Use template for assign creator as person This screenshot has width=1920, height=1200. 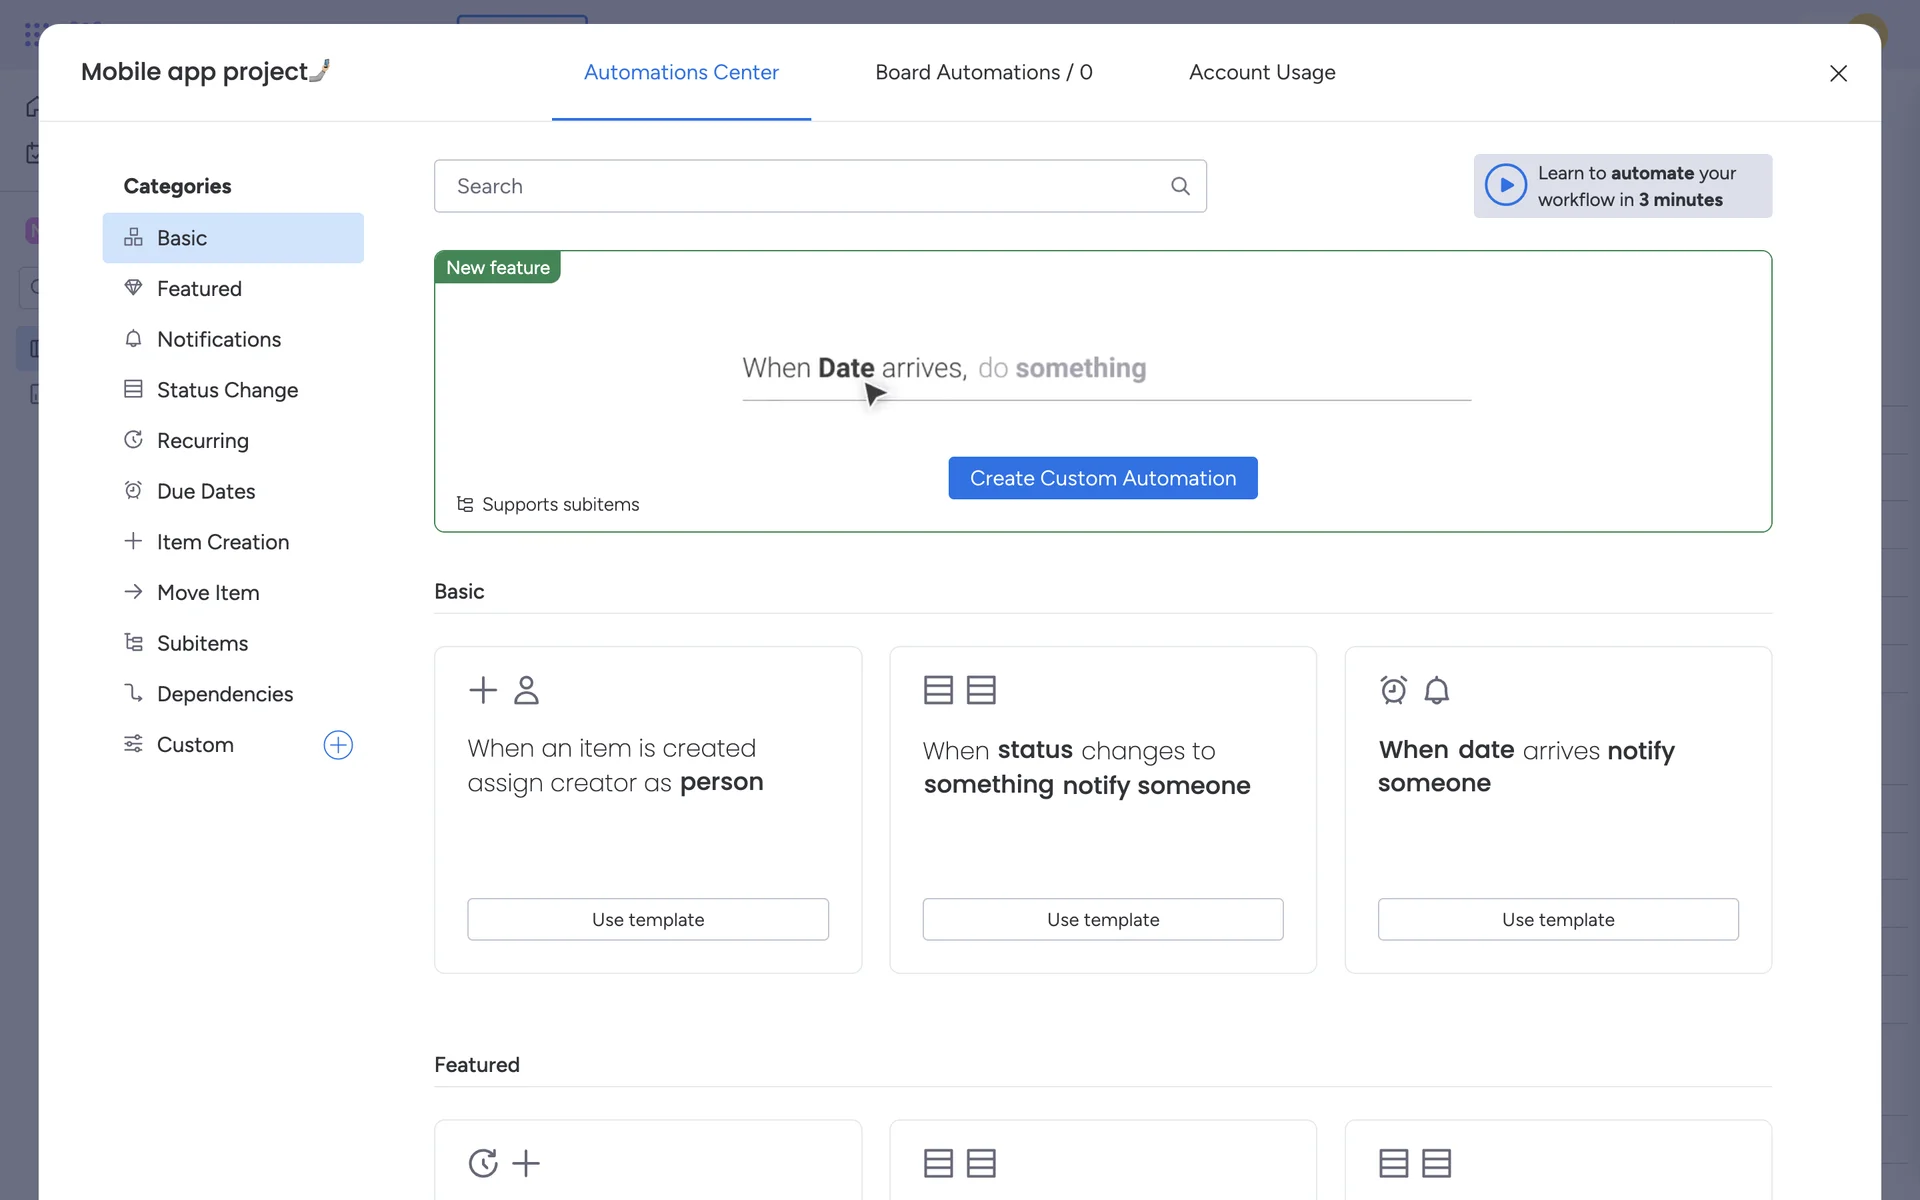click(647, 919)
